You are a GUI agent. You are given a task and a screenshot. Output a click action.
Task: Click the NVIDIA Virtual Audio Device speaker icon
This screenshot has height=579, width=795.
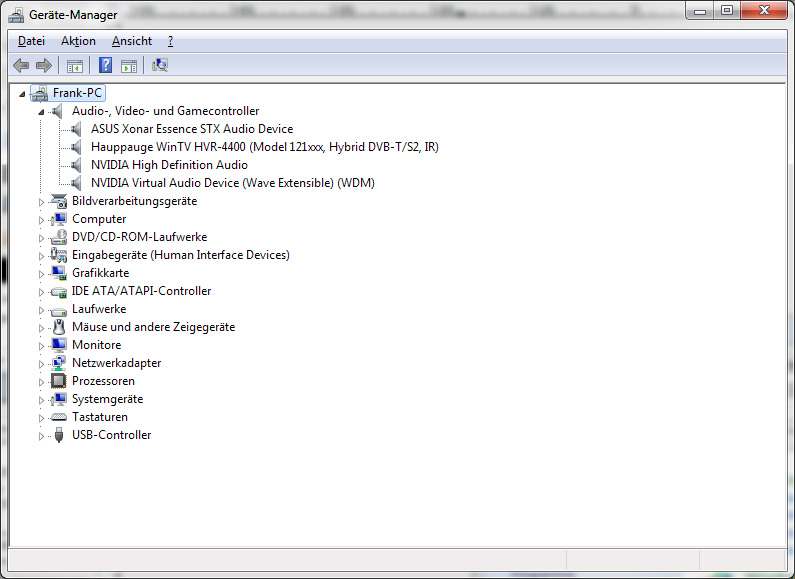[x=76, y=183]
